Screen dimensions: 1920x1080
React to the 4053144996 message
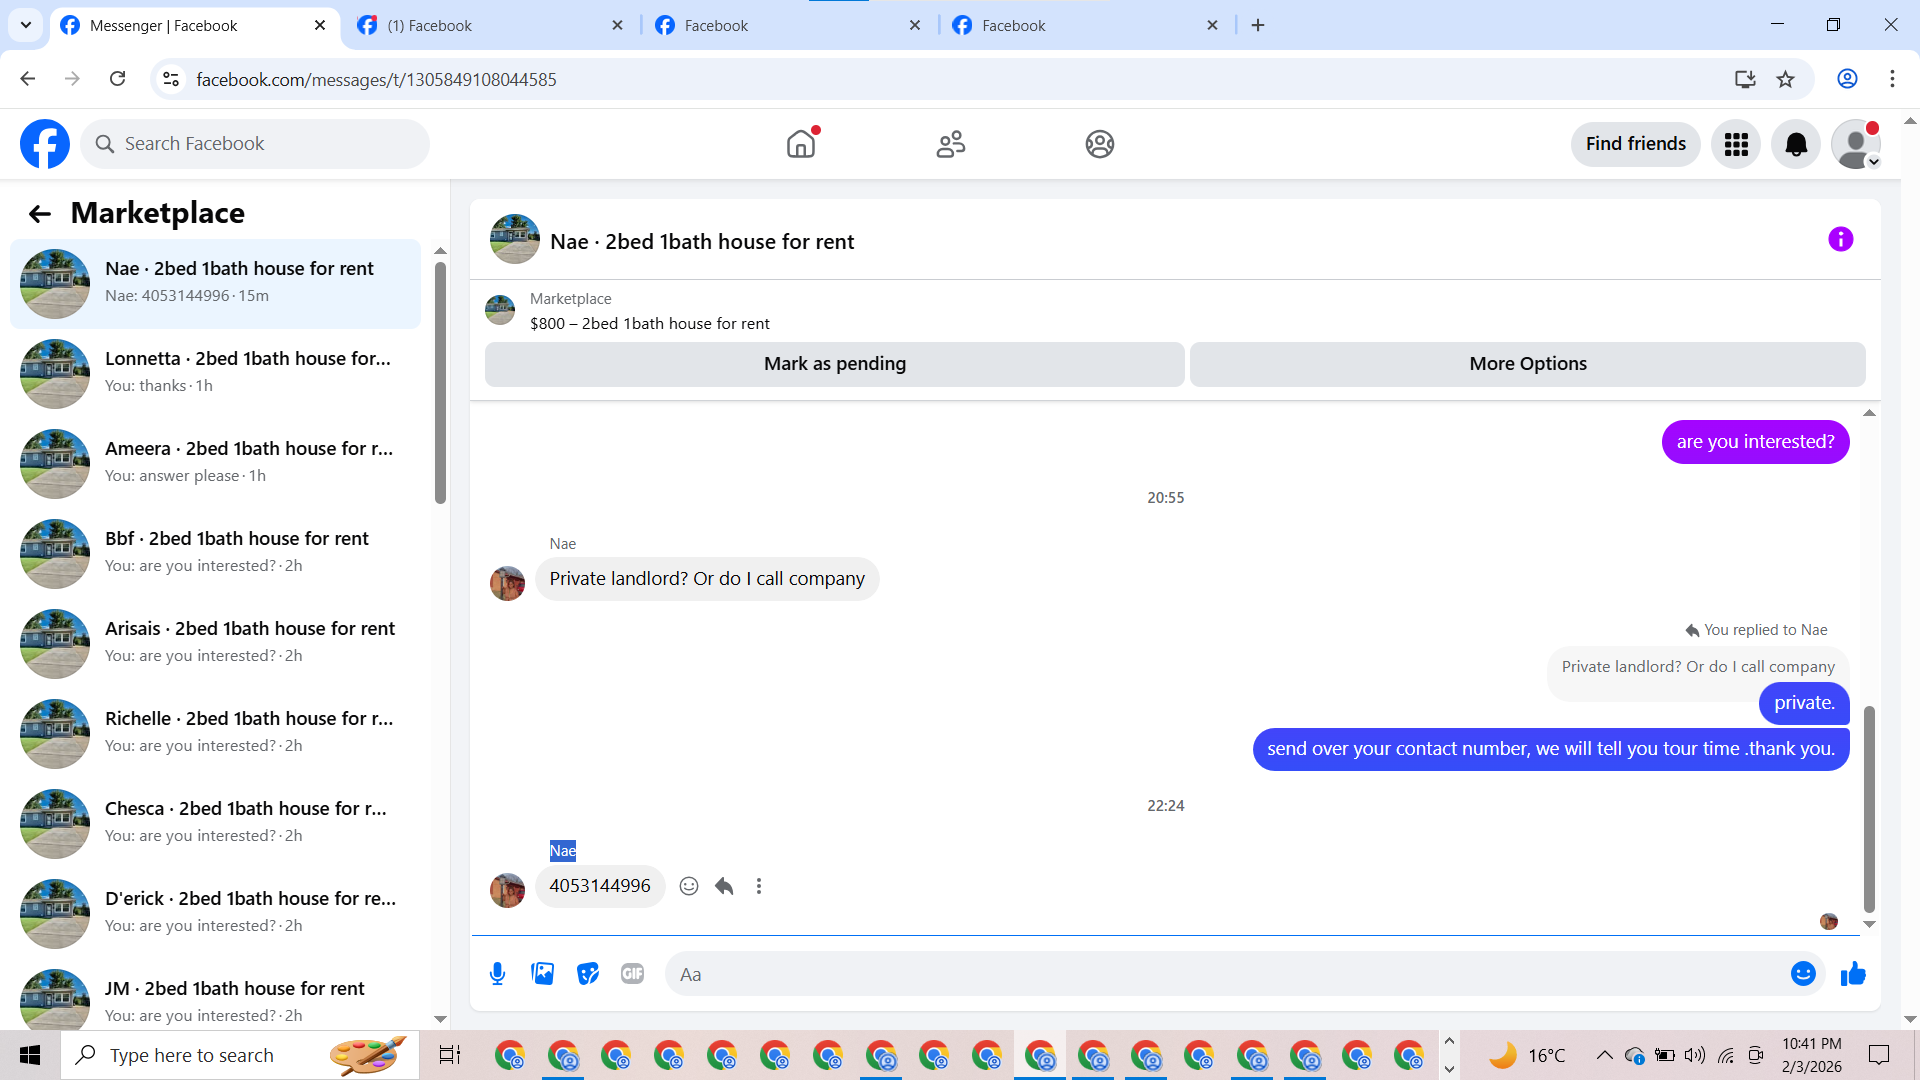tap(689, 886)
